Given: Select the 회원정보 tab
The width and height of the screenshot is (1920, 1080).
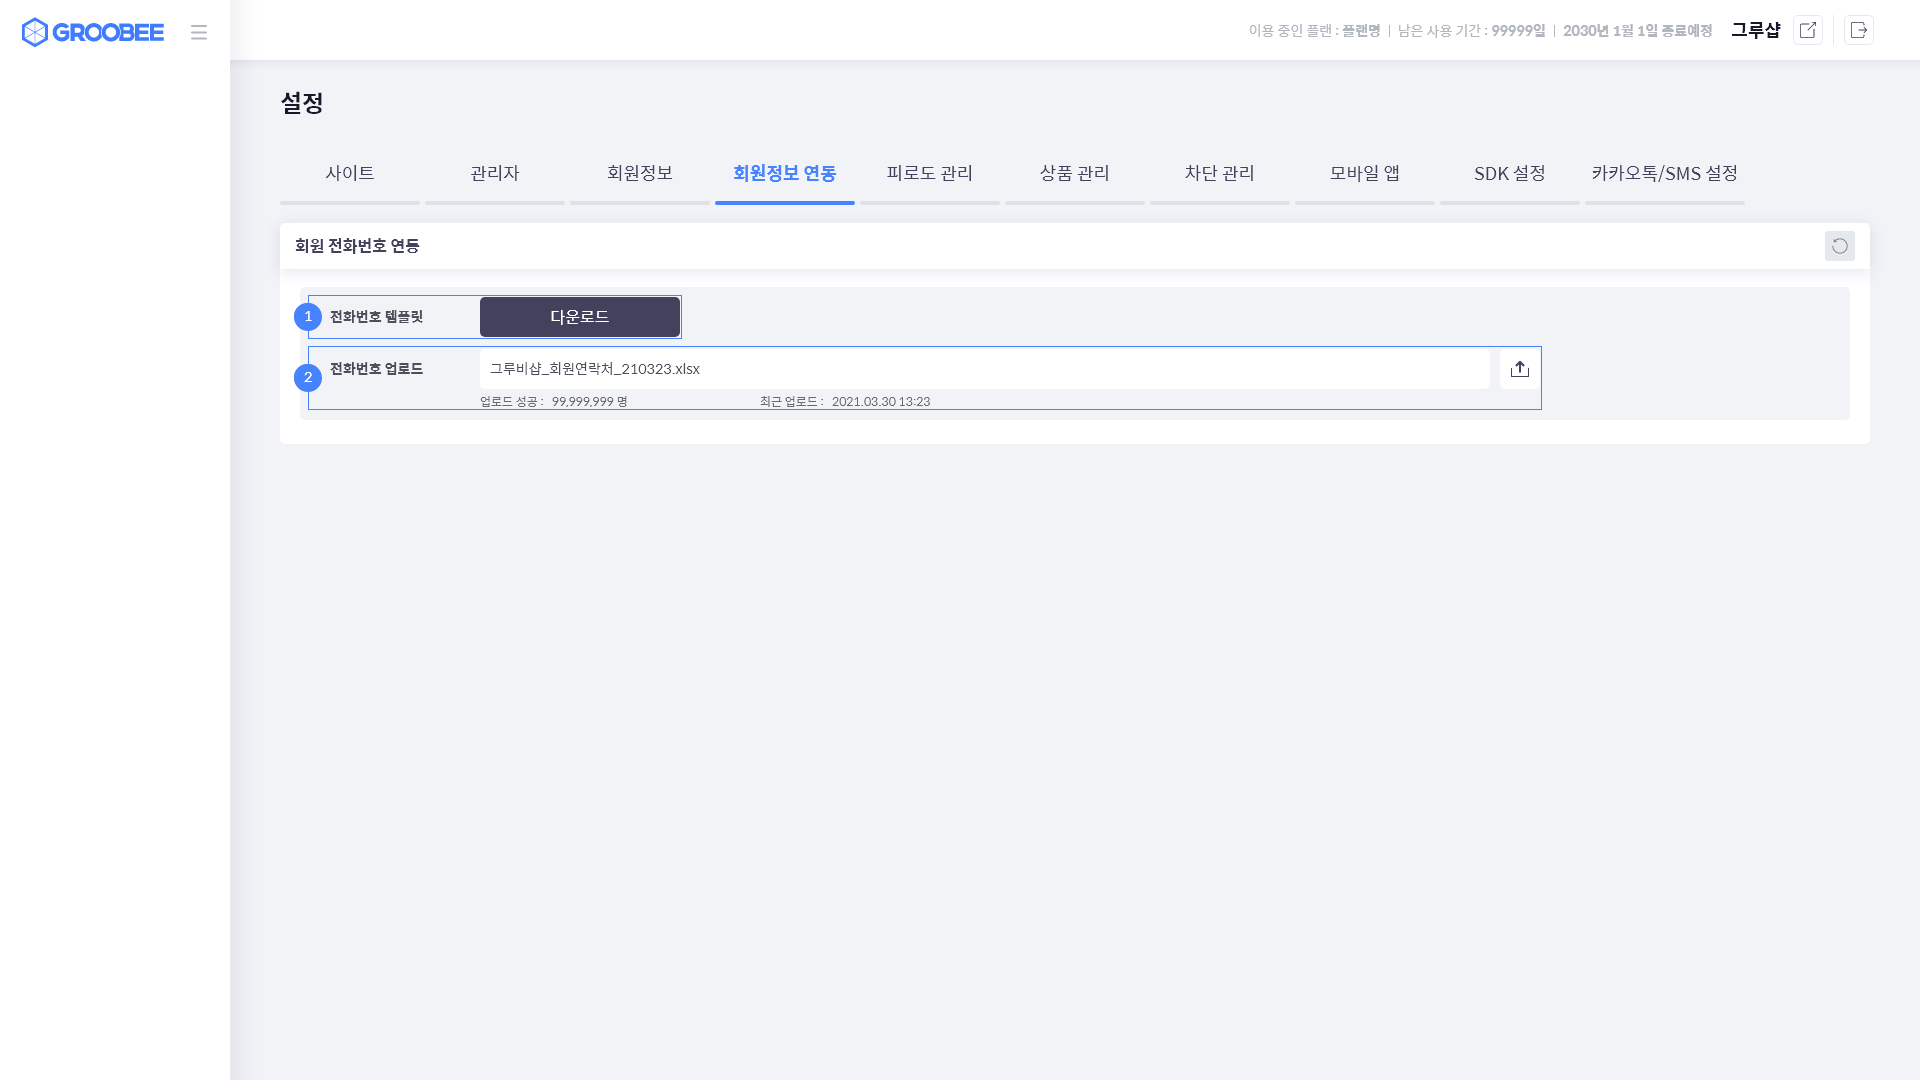Looking at the screenshot, I should coord(640,174).
